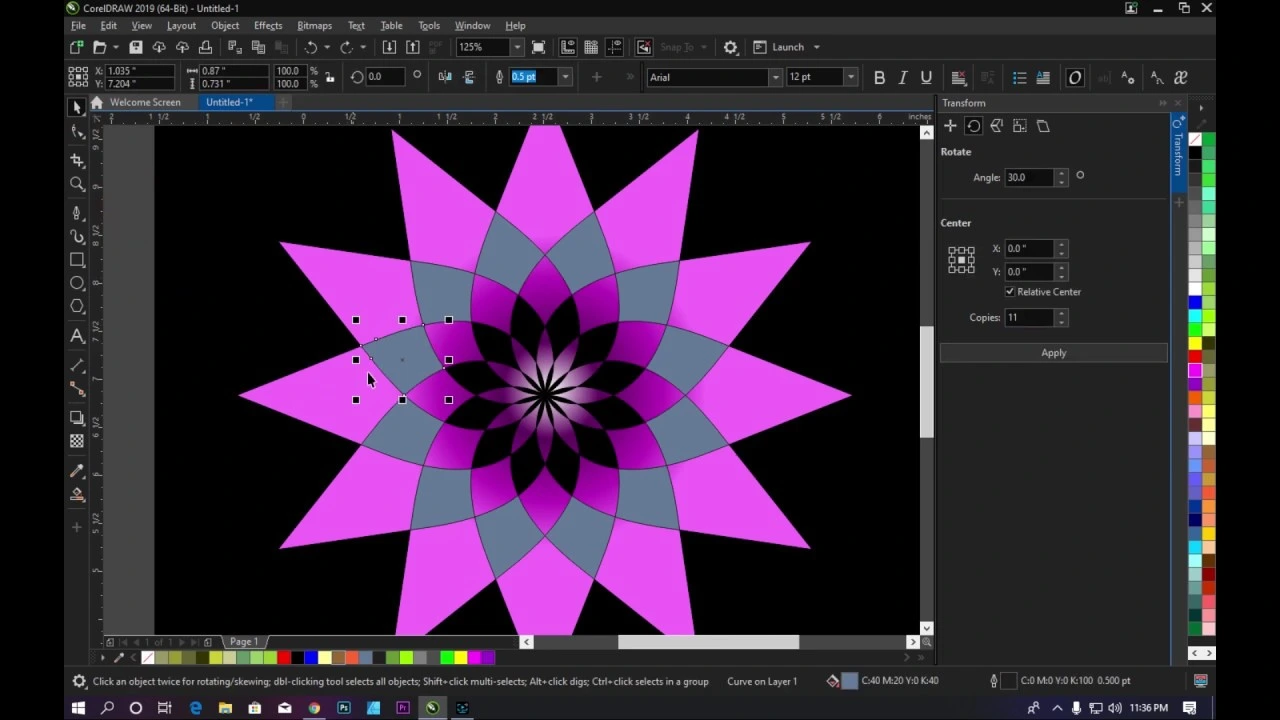Image resolution: width=1280 pixels, height=720 pixels.
Task: Print the document
Action: 205,47
